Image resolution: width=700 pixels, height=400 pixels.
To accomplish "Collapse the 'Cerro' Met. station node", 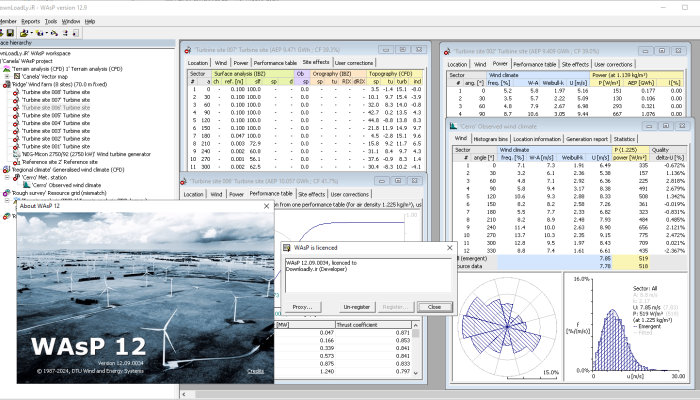I will [7, 177].
